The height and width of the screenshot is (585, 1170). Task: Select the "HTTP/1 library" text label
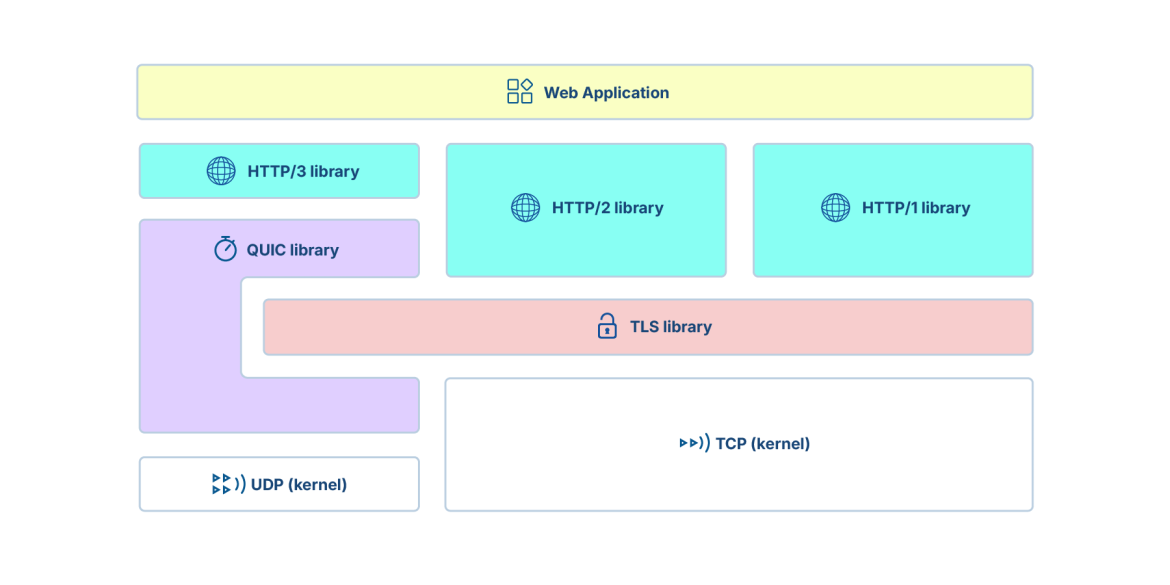[x=916, y=208]
